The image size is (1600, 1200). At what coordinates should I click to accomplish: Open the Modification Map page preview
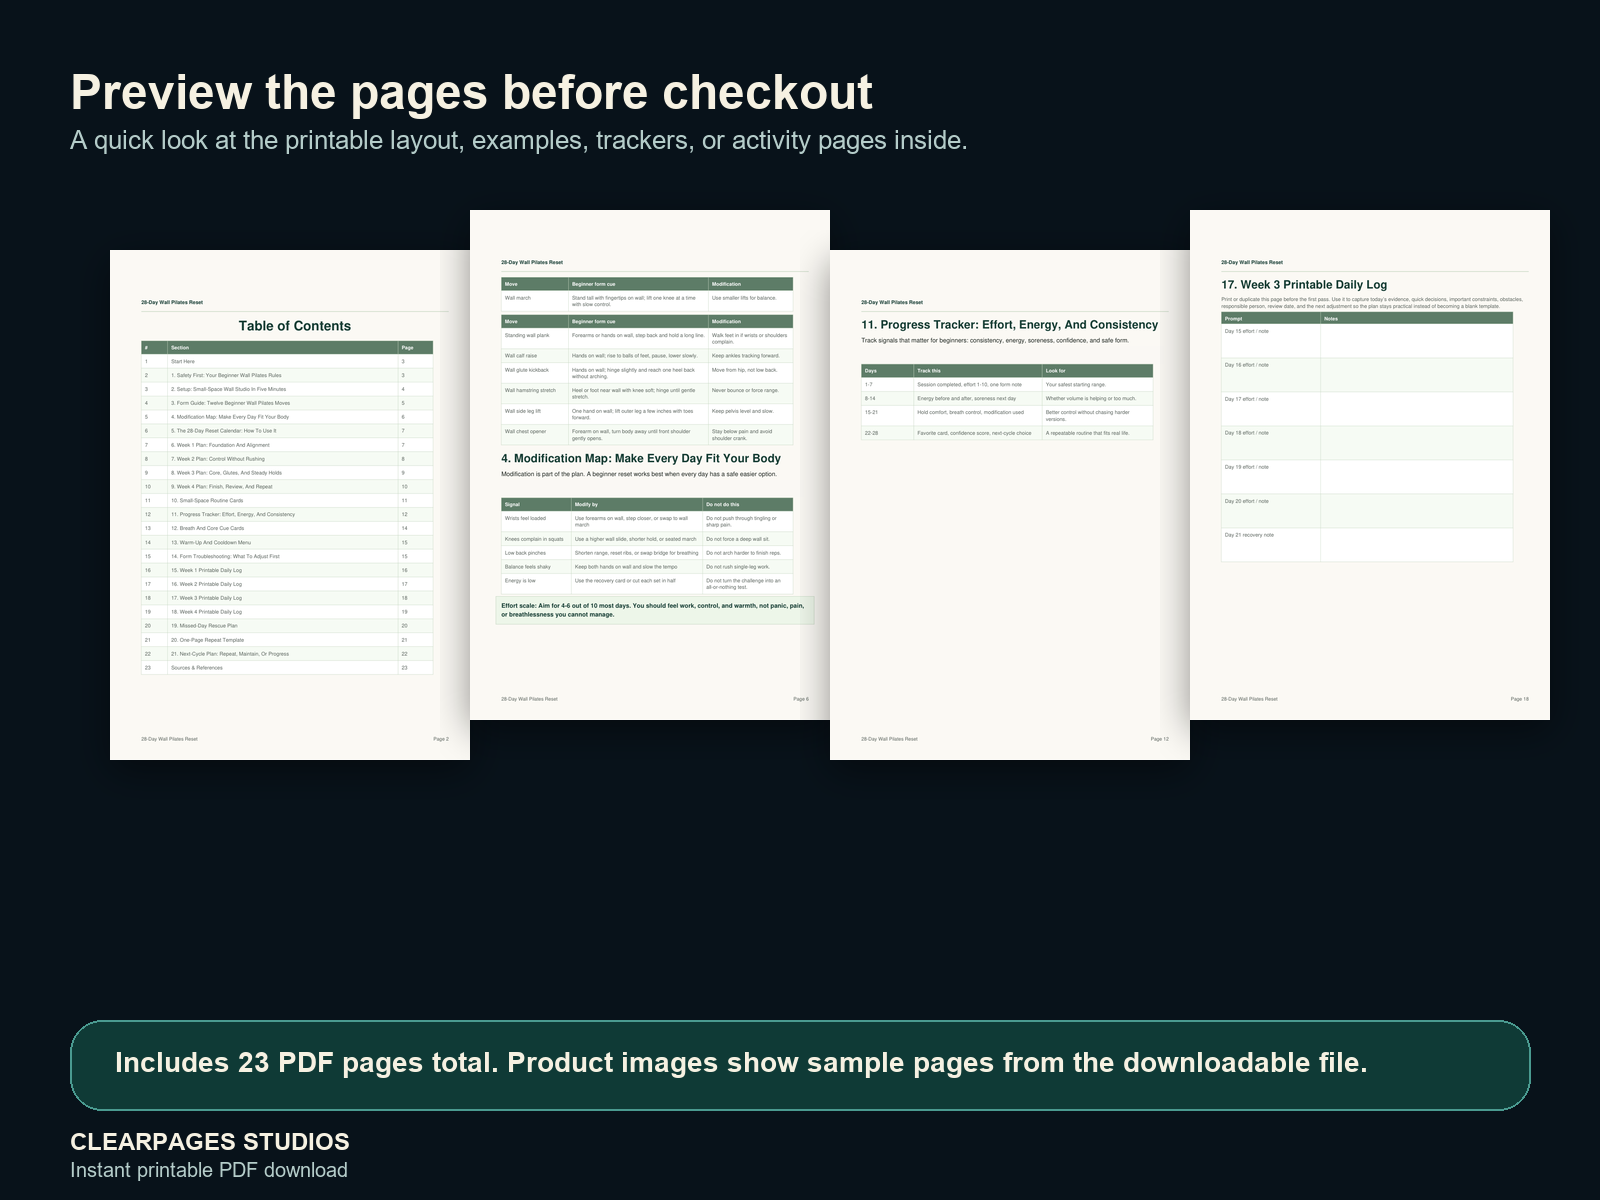650,465
